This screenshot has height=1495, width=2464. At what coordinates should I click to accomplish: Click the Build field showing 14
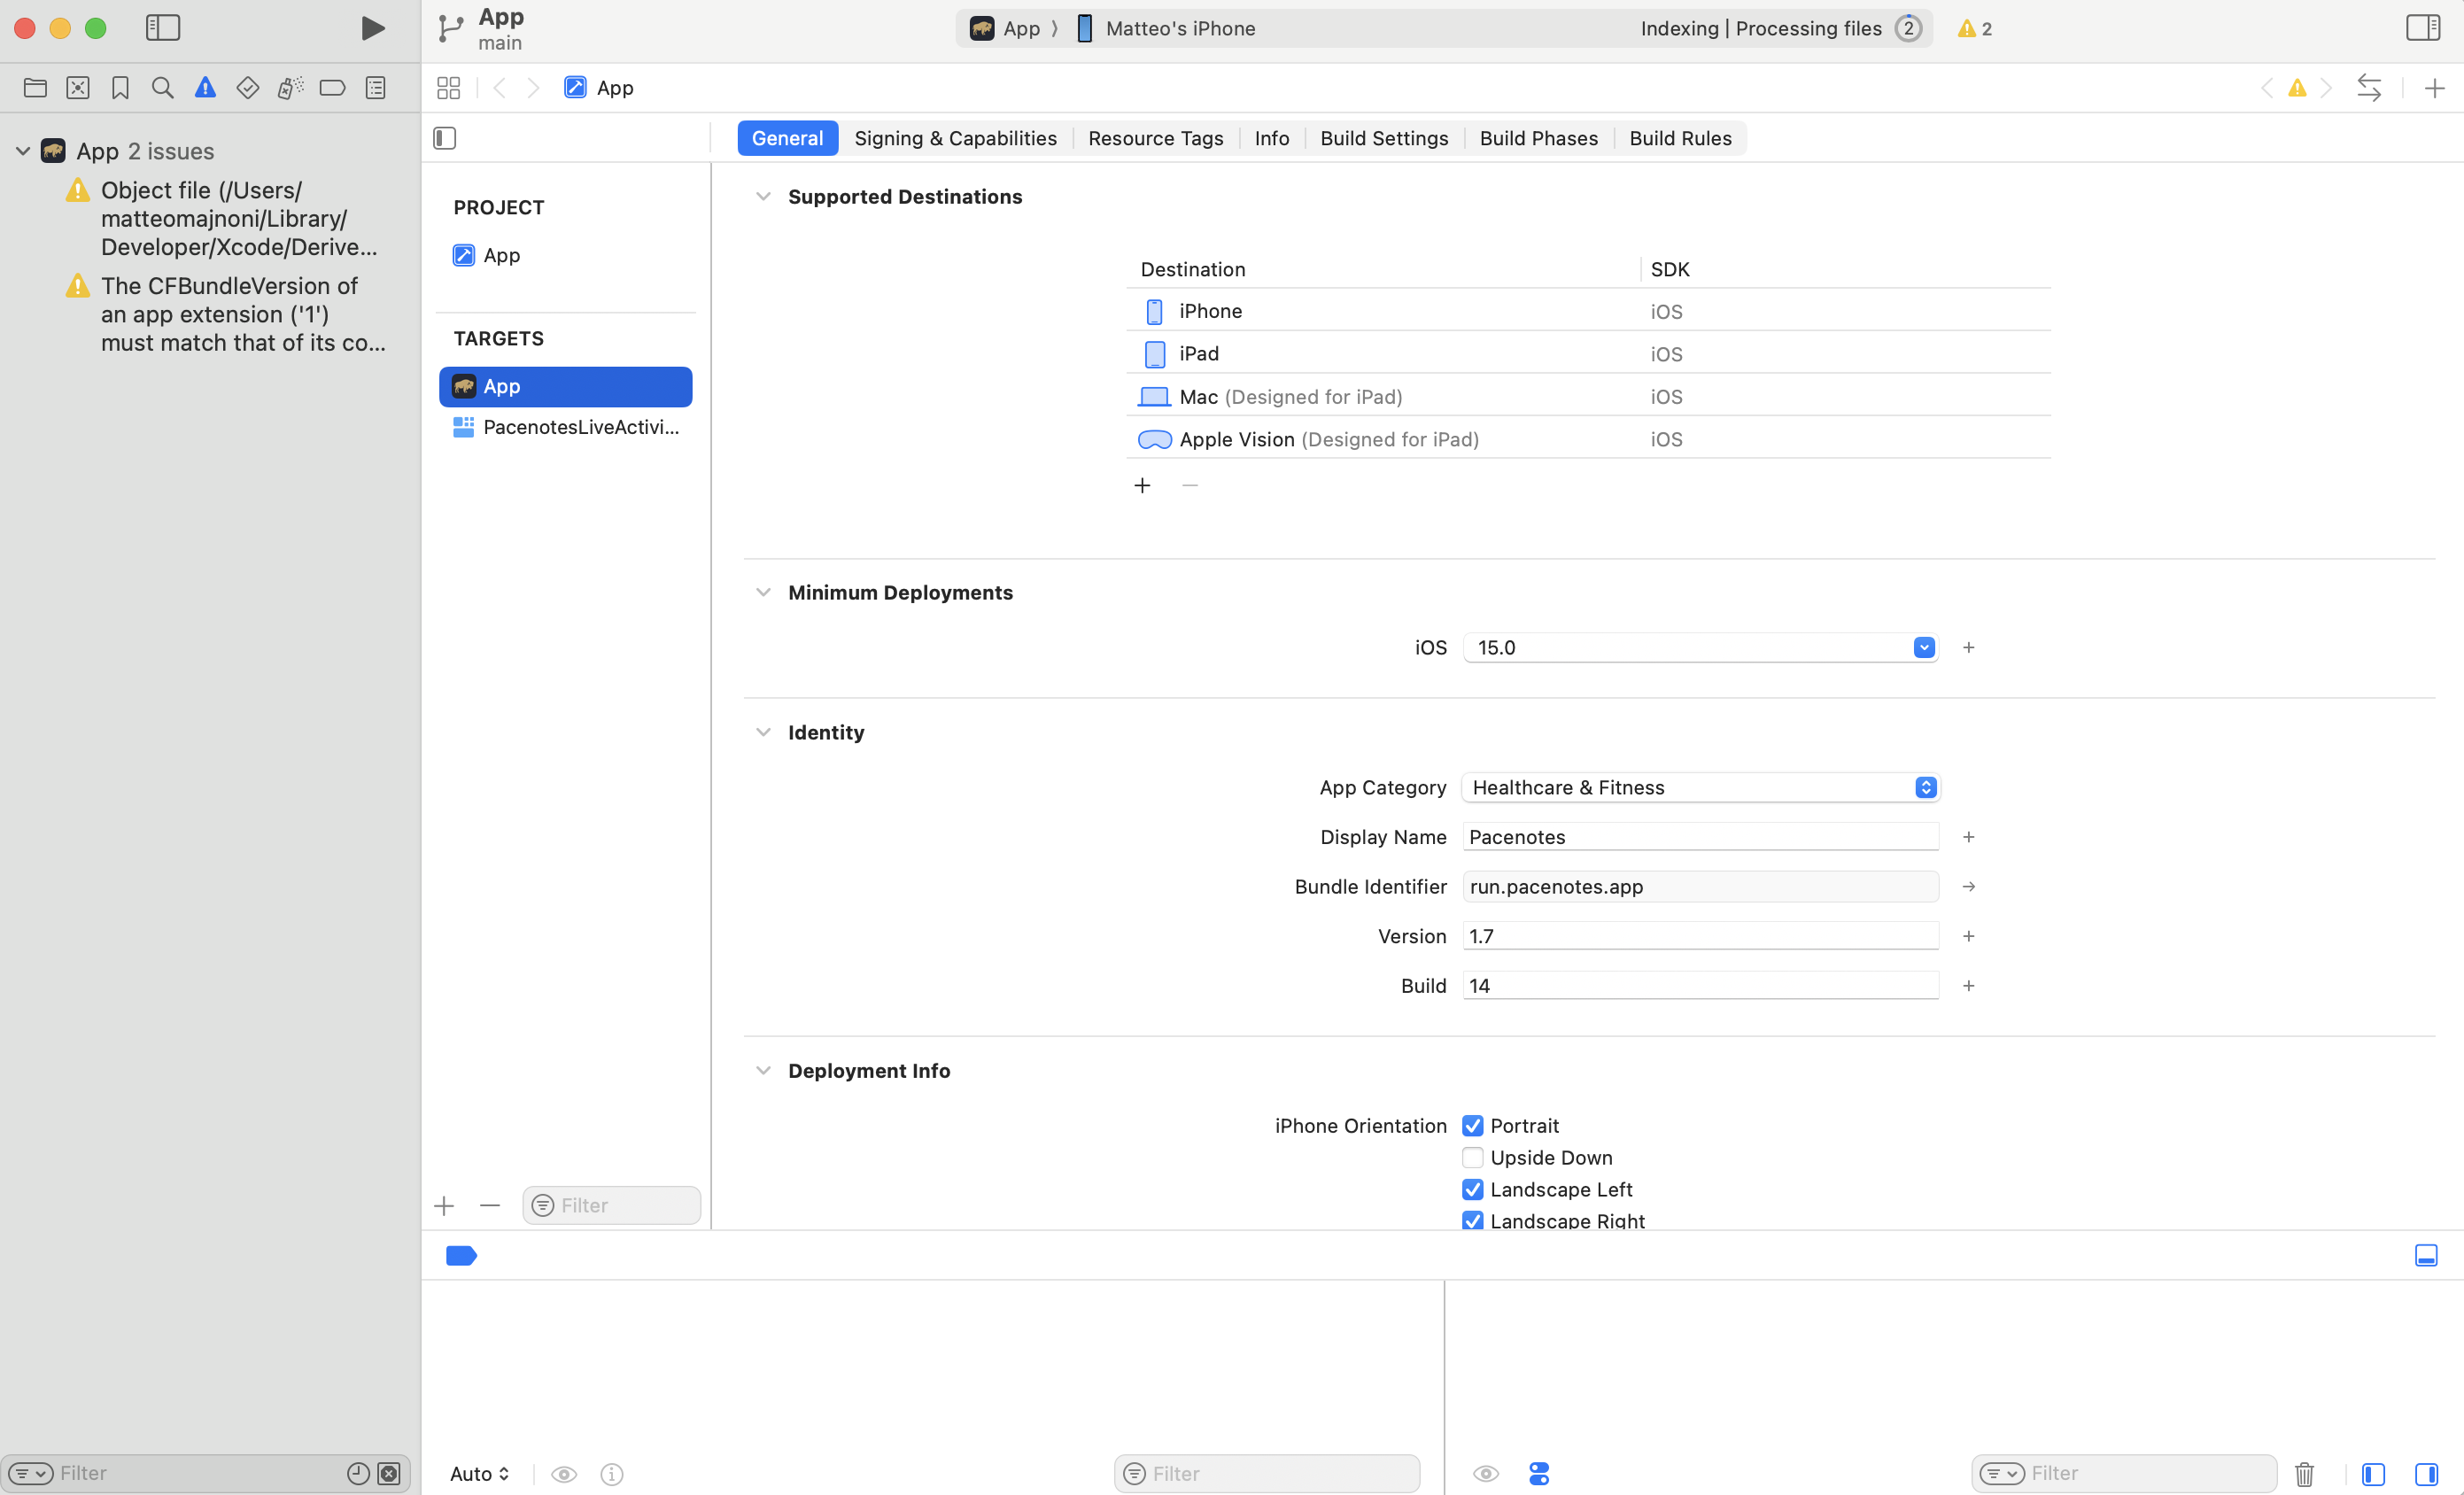[1700, 986]
